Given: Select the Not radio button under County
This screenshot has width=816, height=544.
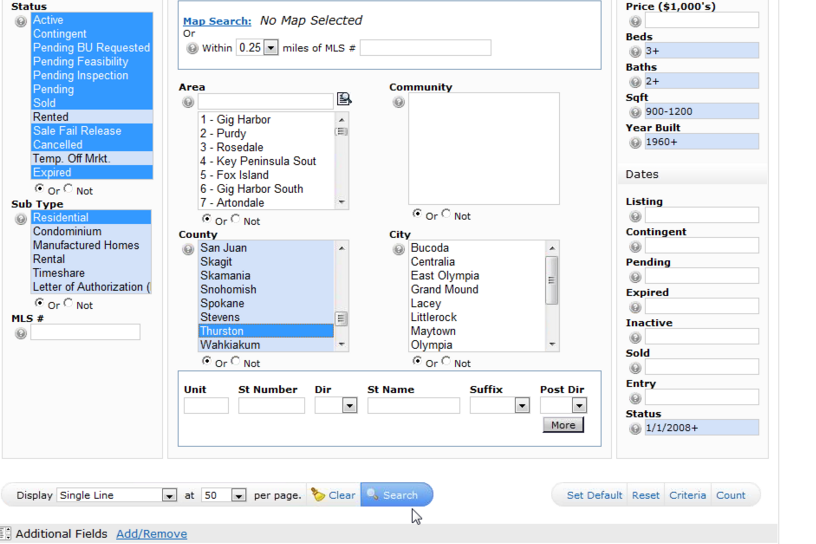Looking at the screenshot, I should [237, 361].
